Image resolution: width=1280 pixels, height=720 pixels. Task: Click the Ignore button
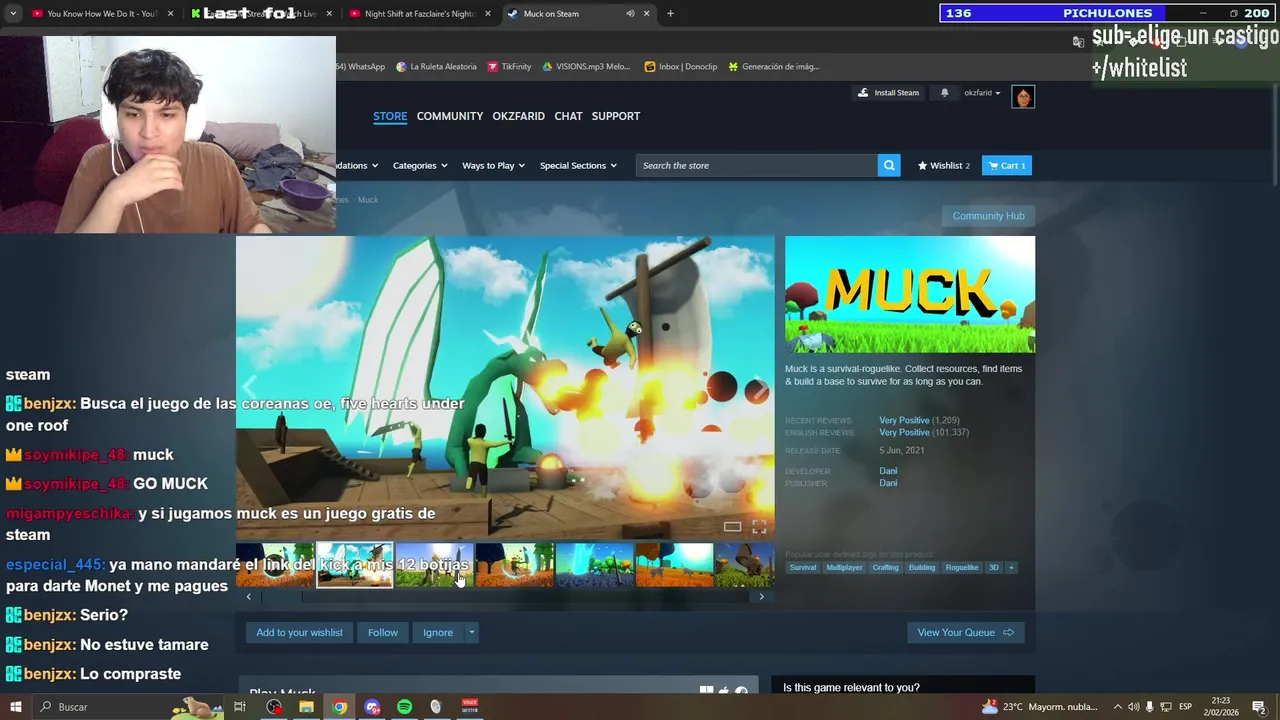point(438,632)
